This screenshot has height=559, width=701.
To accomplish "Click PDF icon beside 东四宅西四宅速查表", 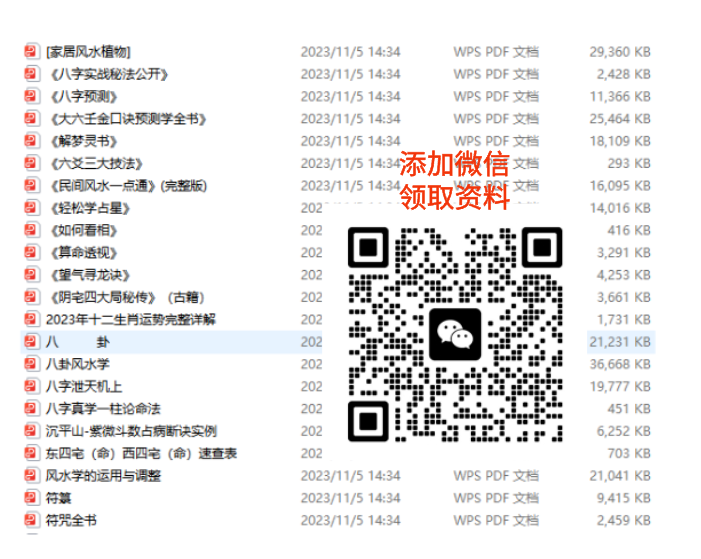I will 31,453.
